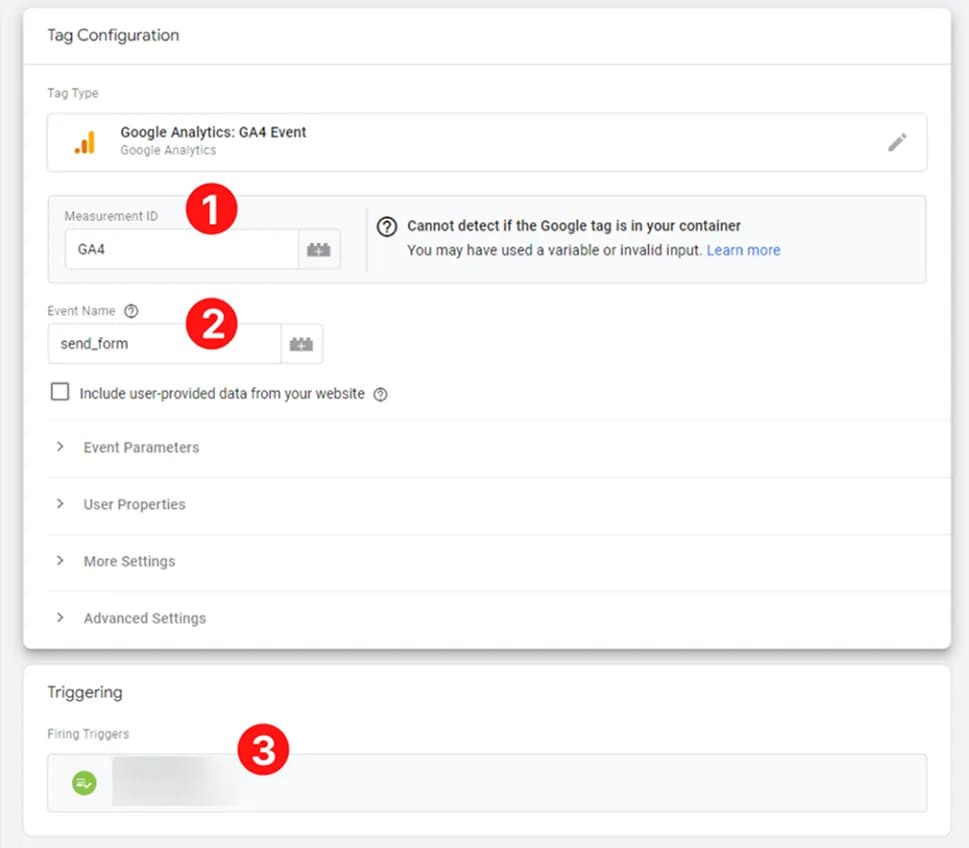The image size is (969, 848).
Task: Click 'Cannot detect if the Google tag' message
Action: [573, 226]
